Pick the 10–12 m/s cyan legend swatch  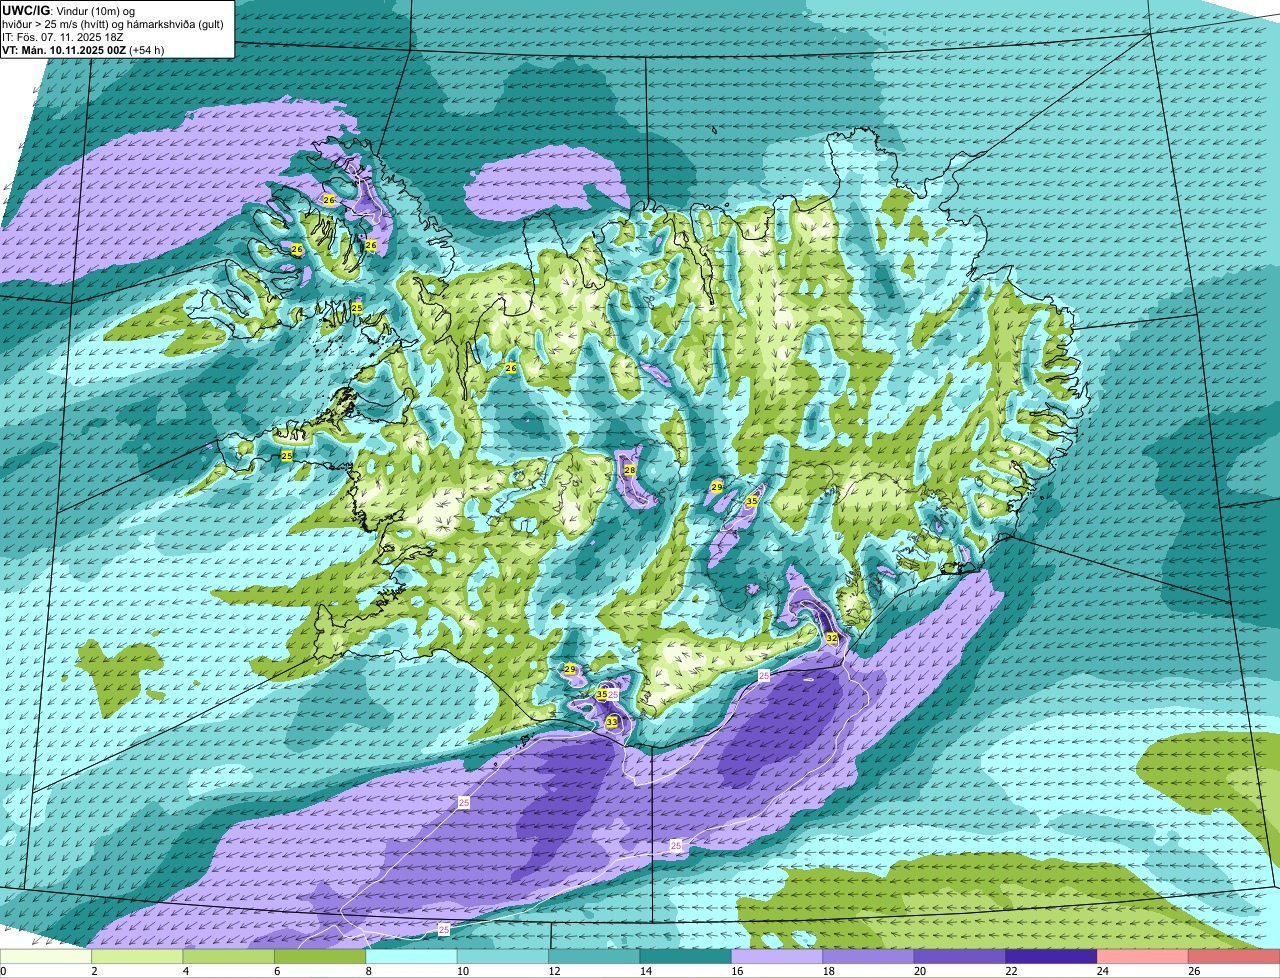click(x=503, y=957)
